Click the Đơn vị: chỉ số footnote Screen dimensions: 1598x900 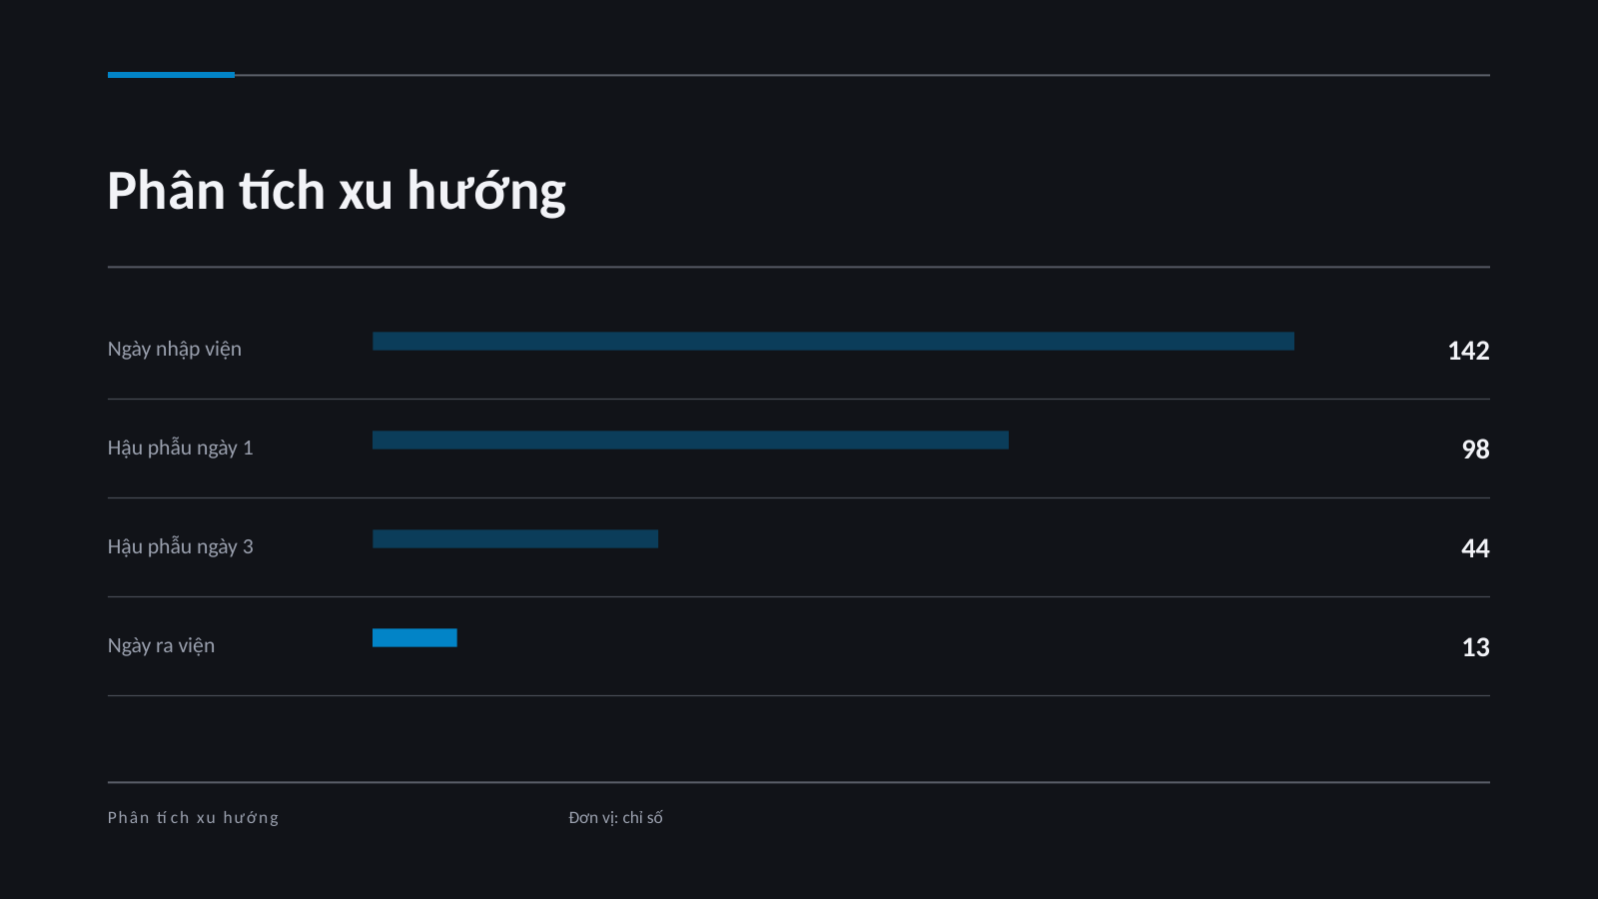615,818
